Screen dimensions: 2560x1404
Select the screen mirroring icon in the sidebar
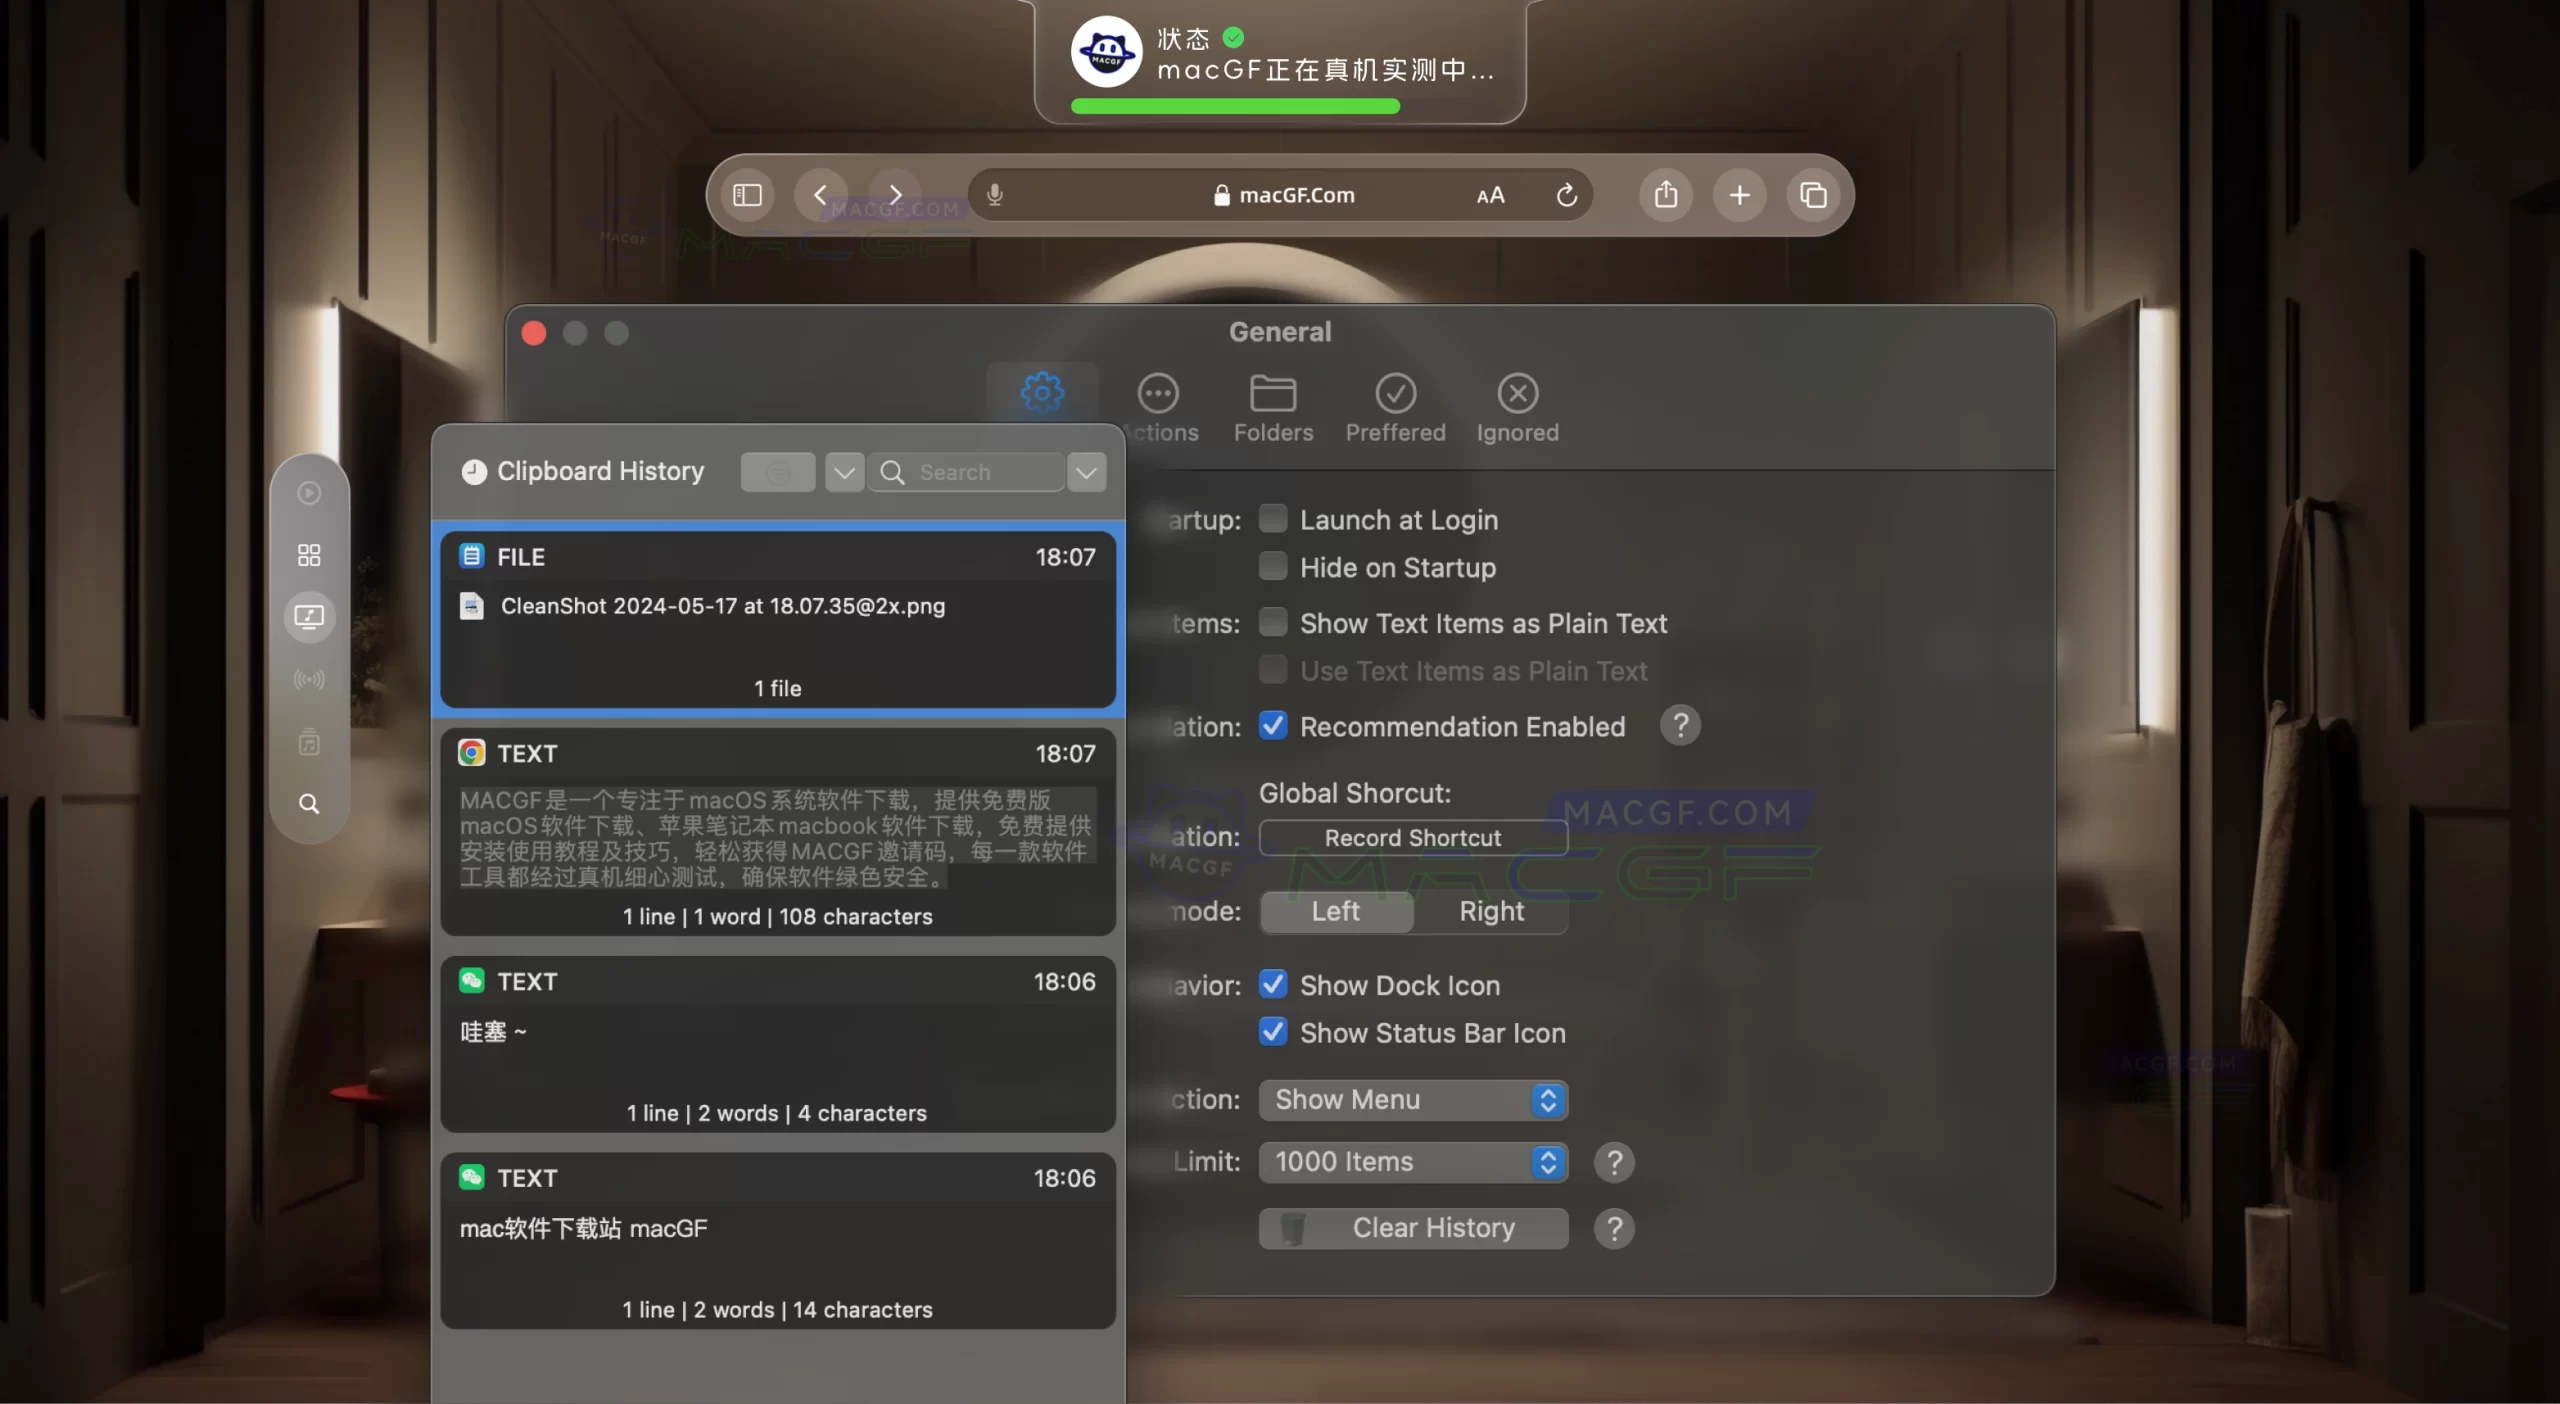309,617
